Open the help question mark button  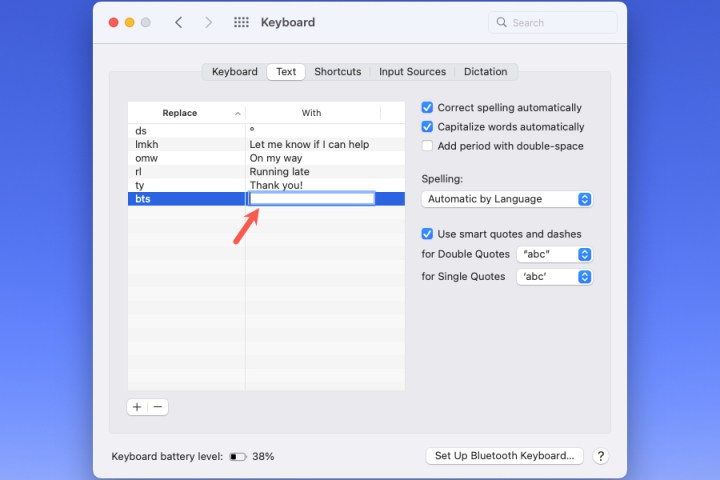pos(600,456)
